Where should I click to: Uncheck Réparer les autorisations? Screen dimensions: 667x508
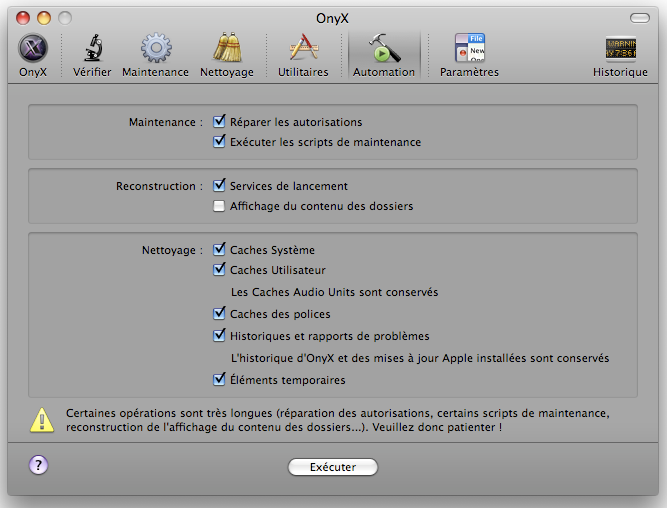(219, 121)
